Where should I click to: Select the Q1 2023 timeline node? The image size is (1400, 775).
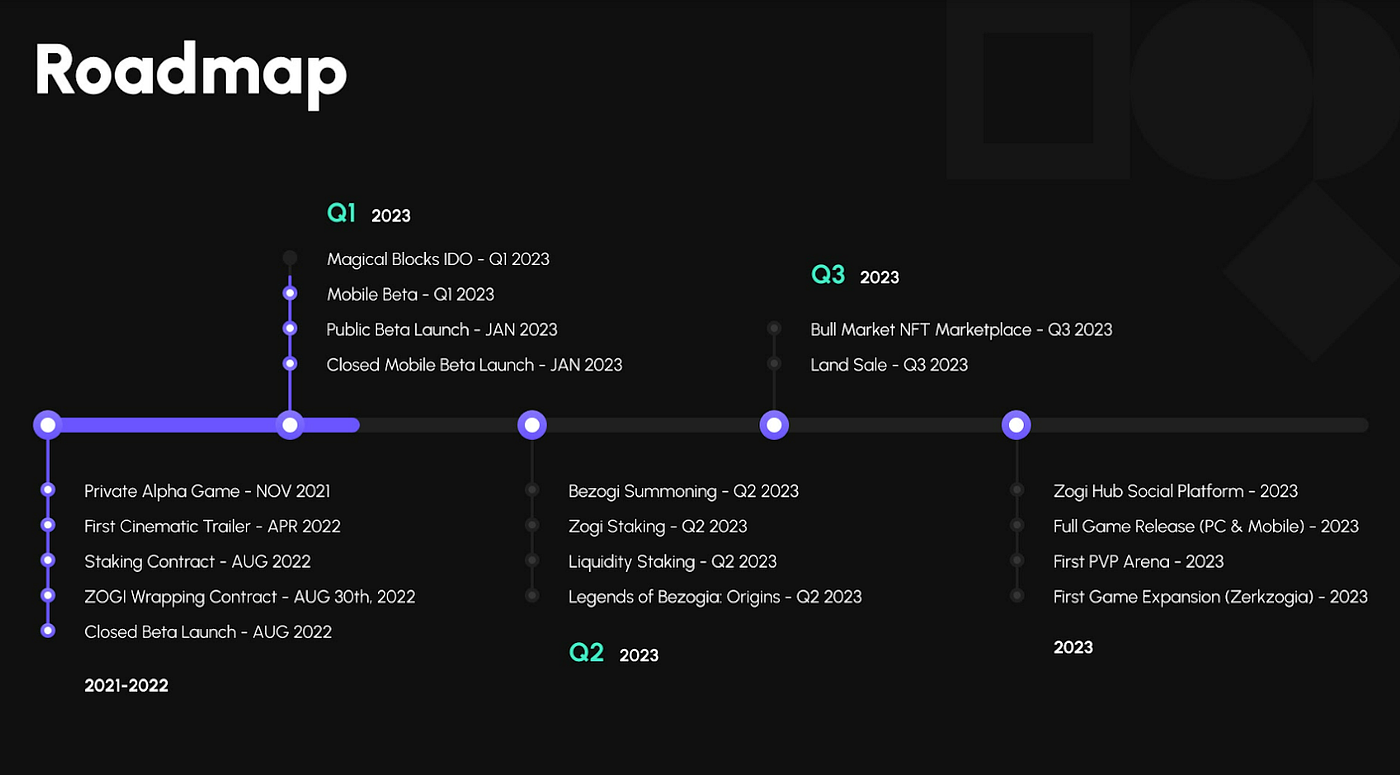click(289, 424)
